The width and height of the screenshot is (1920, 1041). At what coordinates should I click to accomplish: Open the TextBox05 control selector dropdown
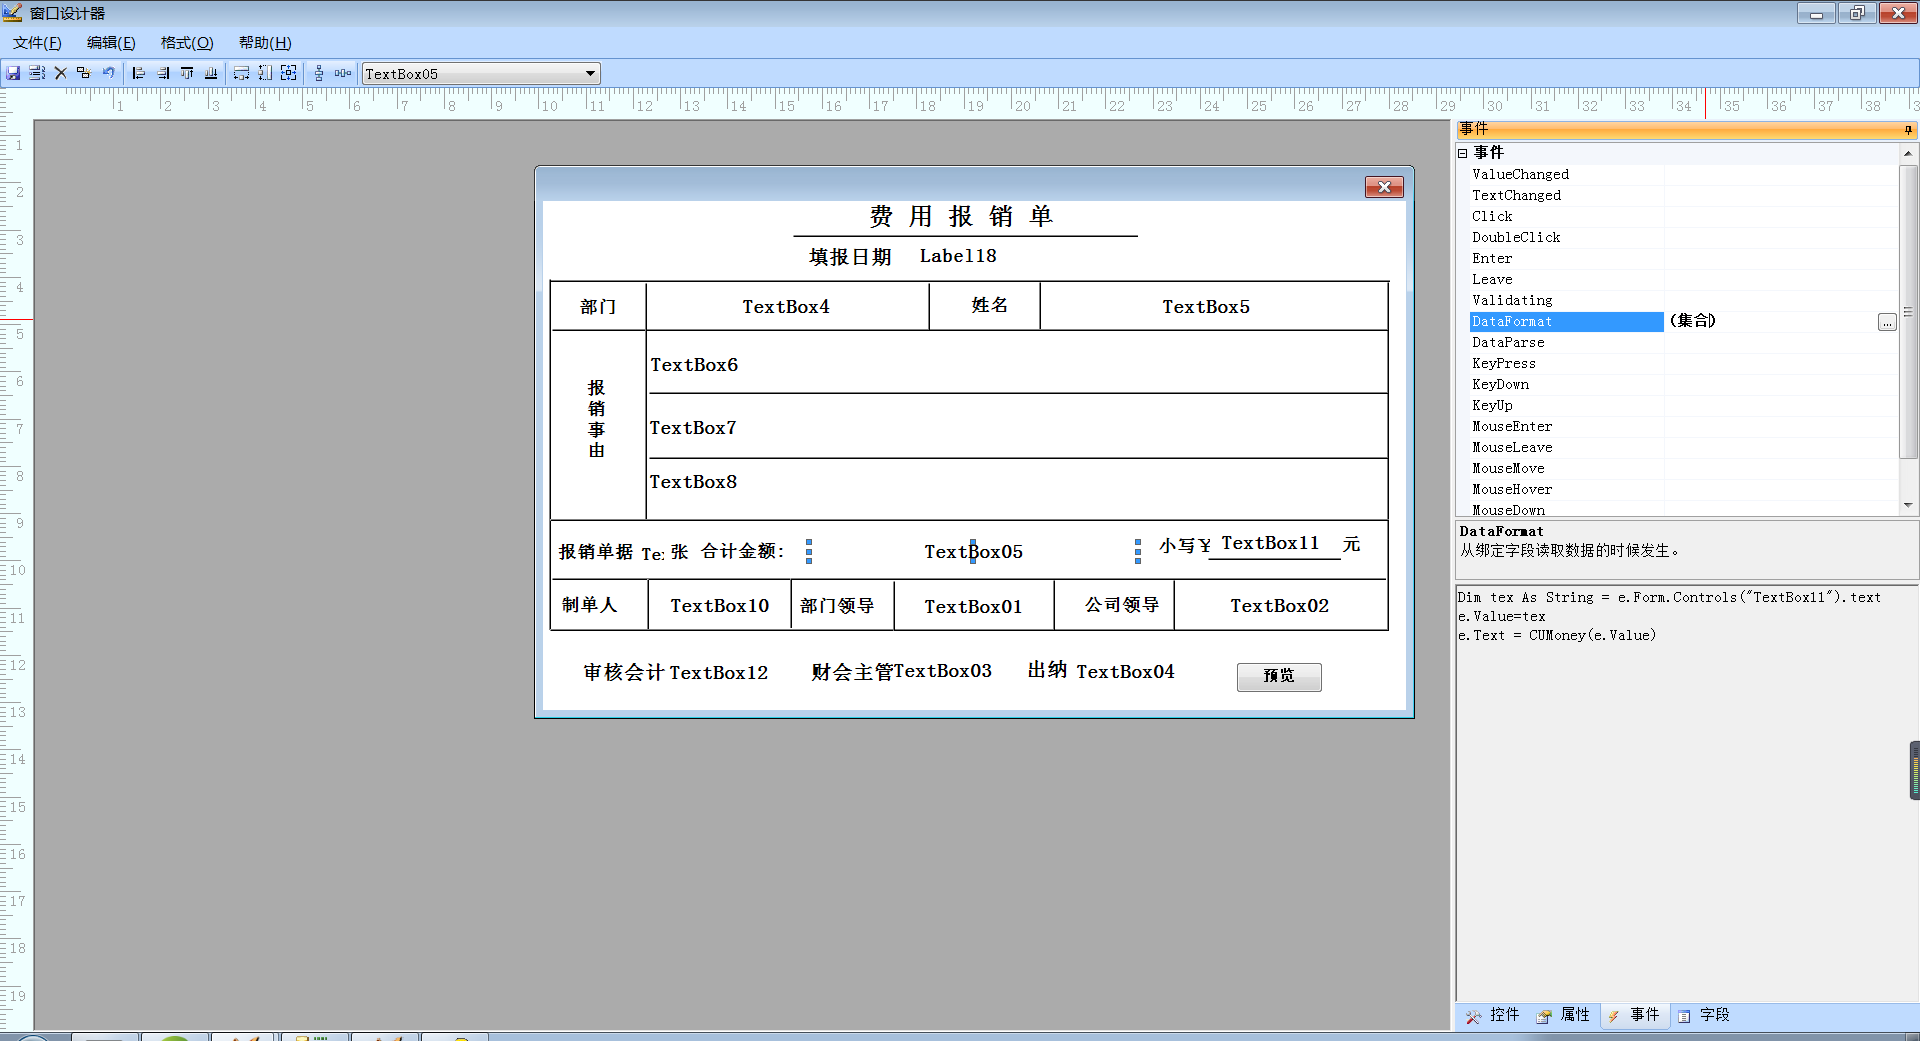coord(590,73)
